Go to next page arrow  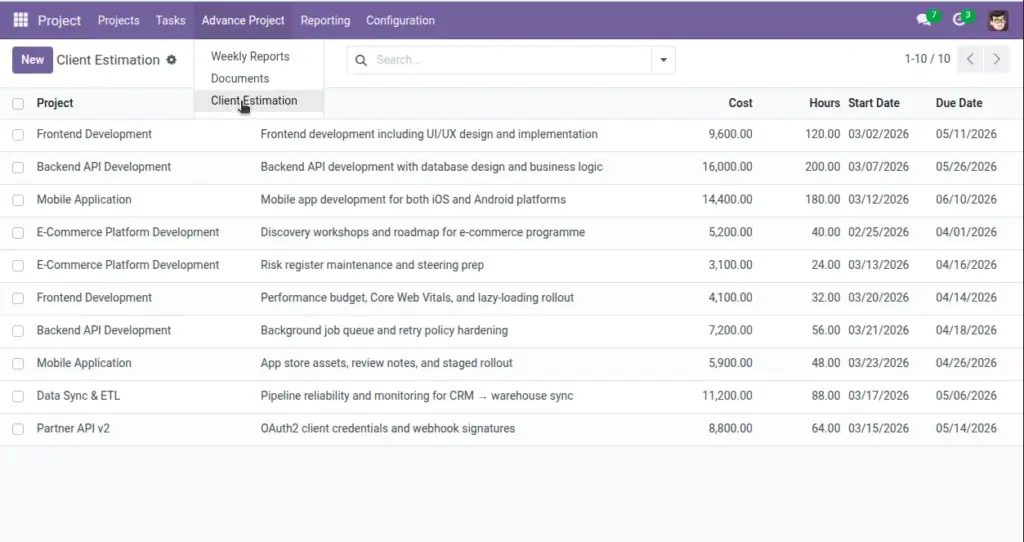click(997, 59)
